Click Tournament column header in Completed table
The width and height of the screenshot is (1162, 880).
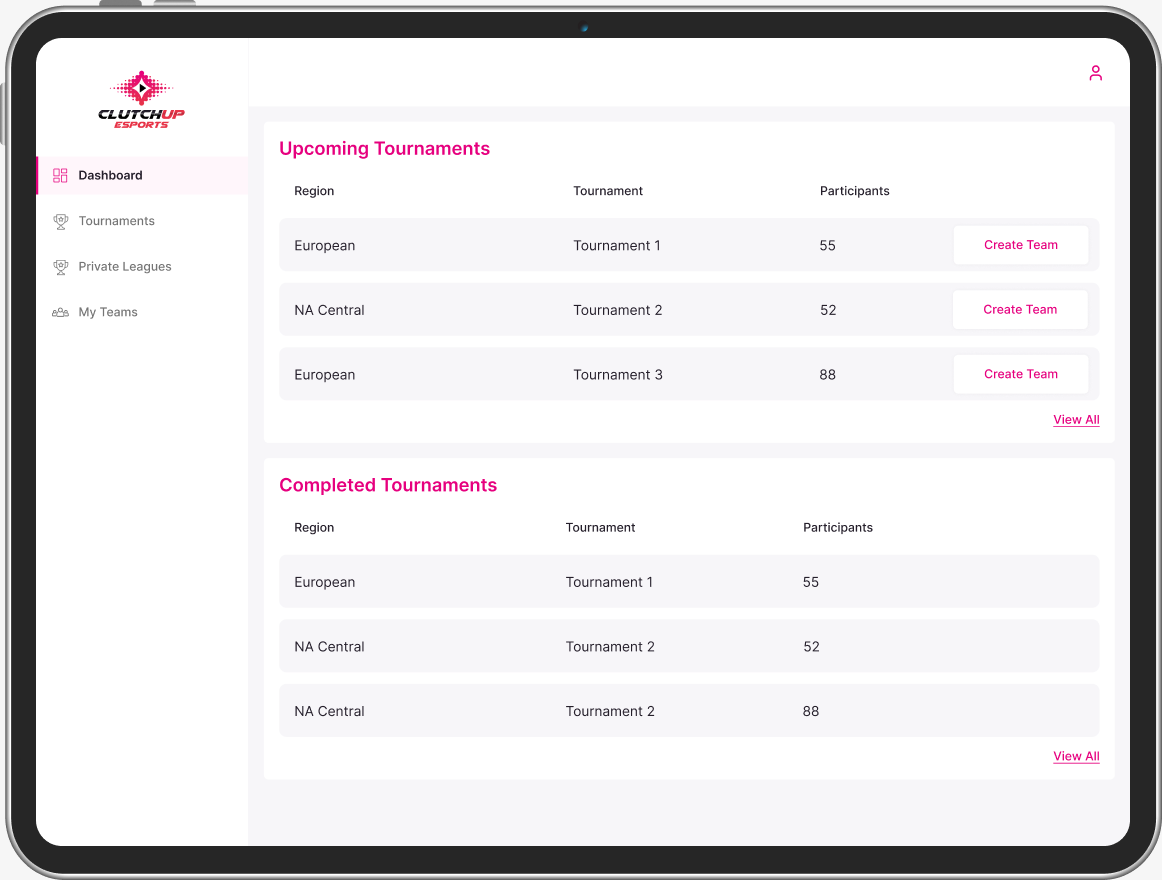(x=600, y=527)
